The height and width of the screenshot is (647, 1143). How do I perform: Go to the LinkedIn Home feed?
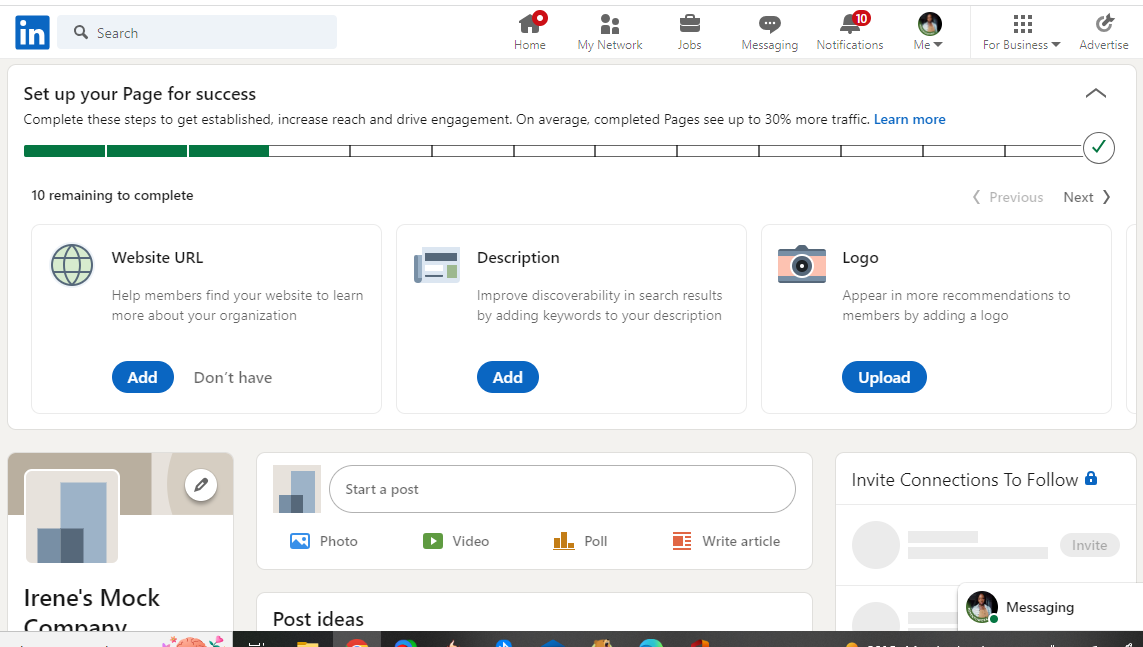coord(530,31)
